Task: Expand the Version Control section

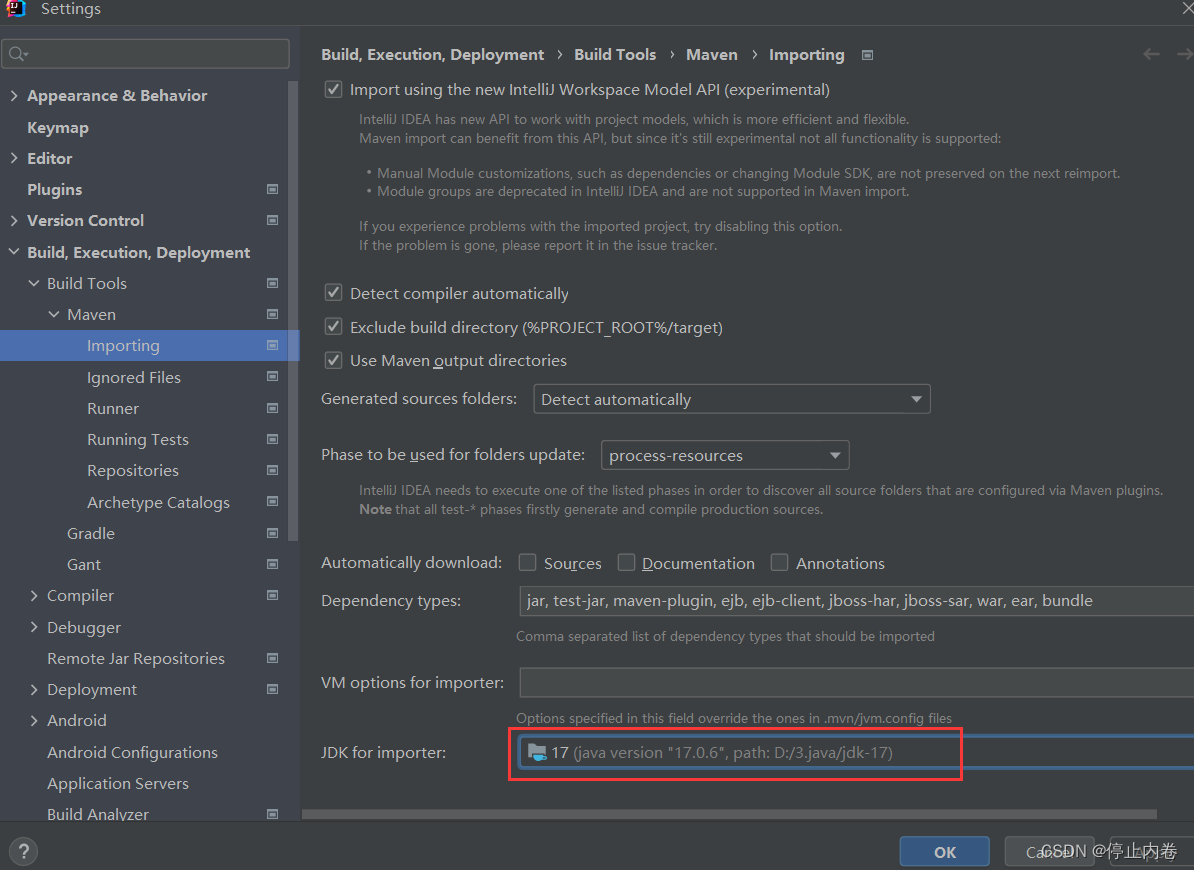Action: [x=14, y=220]
